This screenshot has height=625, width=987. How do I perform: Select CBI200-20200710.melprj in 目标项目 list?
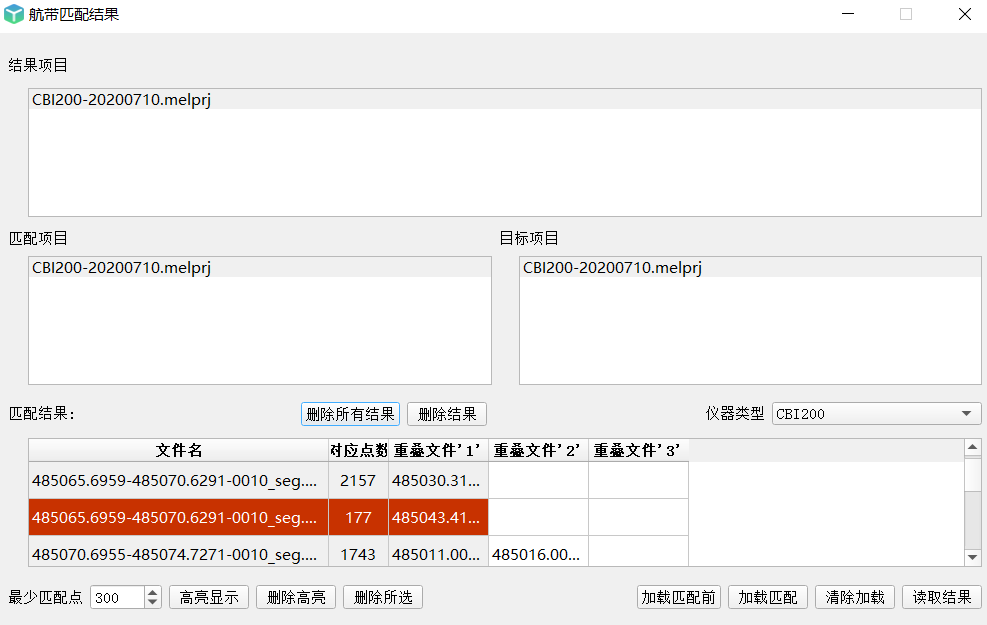pos(750,267)
